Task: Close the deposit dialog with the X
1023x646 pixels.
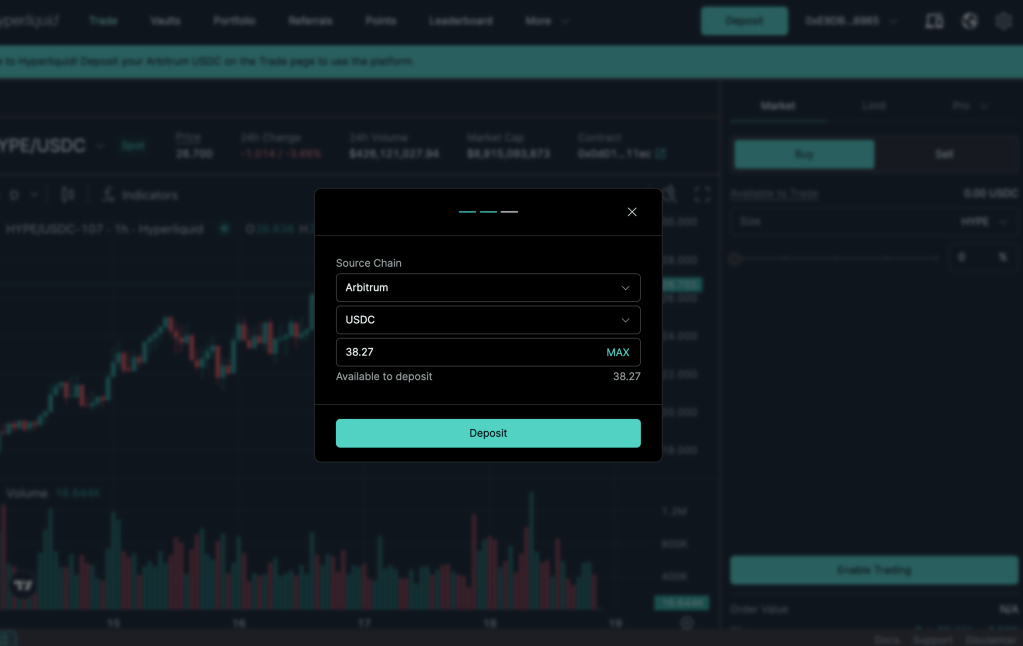Action: coord(632,212)
